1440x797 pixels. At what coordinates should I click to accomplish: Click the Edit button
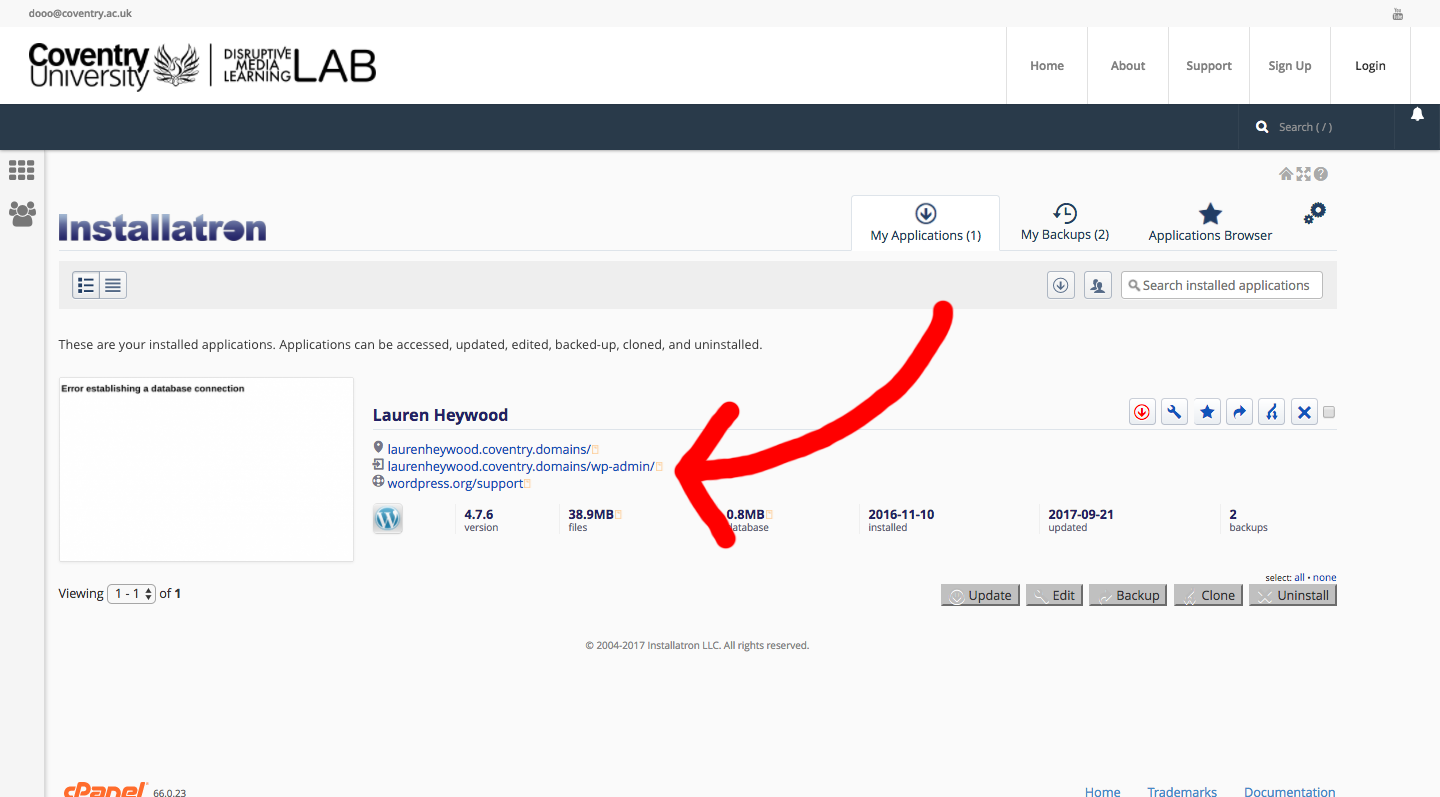pos(1054,595)
